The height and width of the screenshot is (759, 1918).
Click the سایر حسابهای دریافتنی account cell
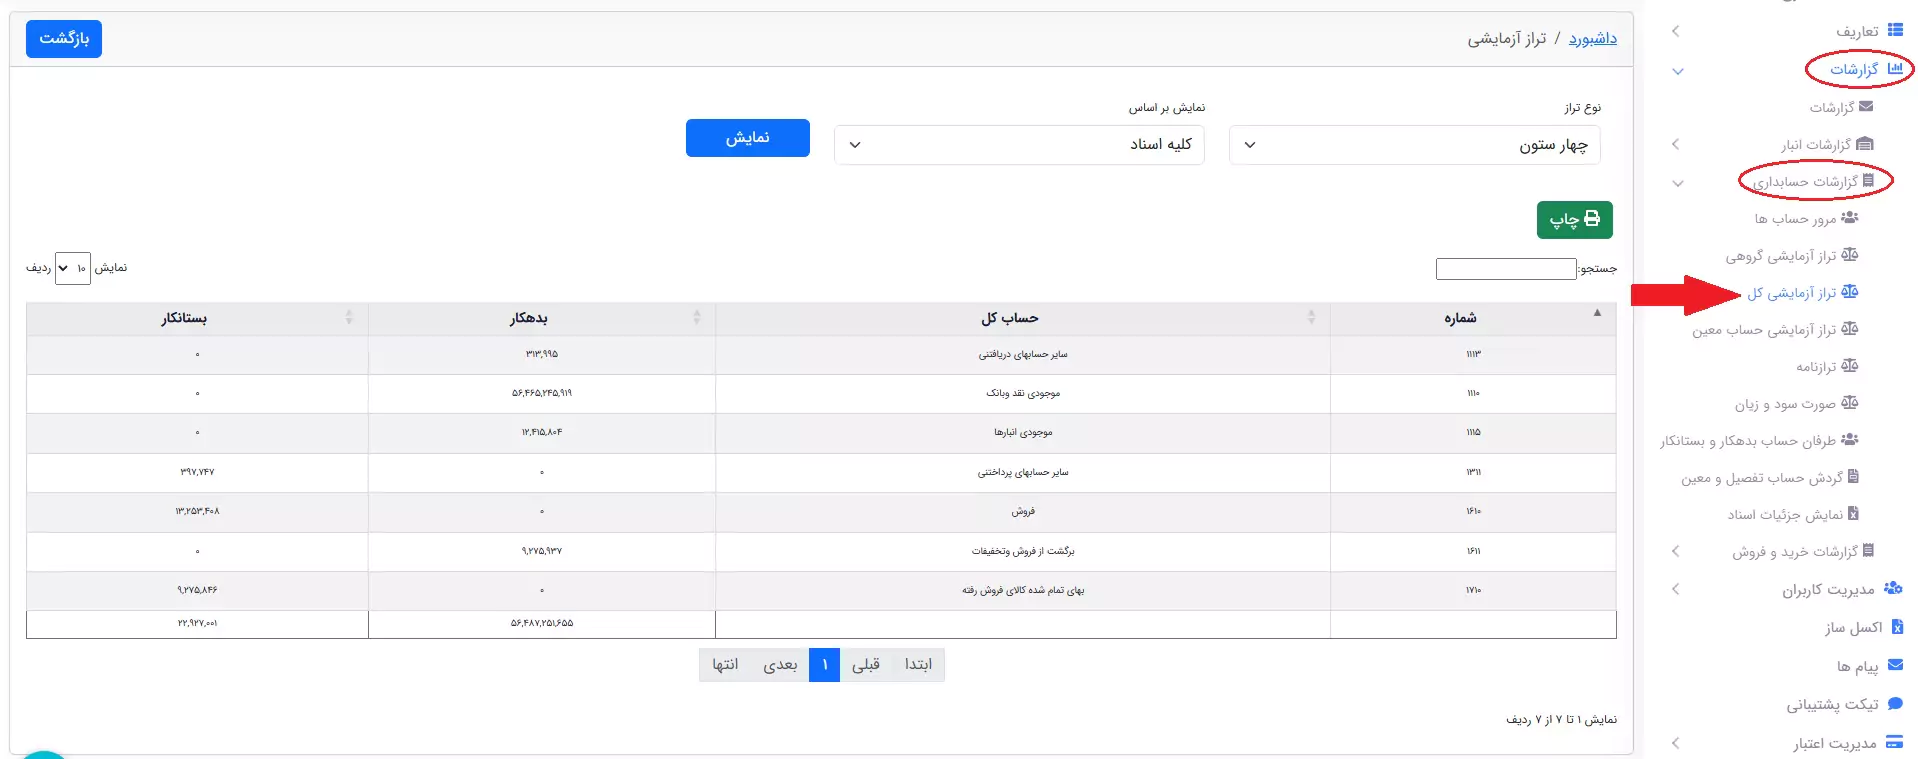pyautogui.click(x=1022, y=355)
